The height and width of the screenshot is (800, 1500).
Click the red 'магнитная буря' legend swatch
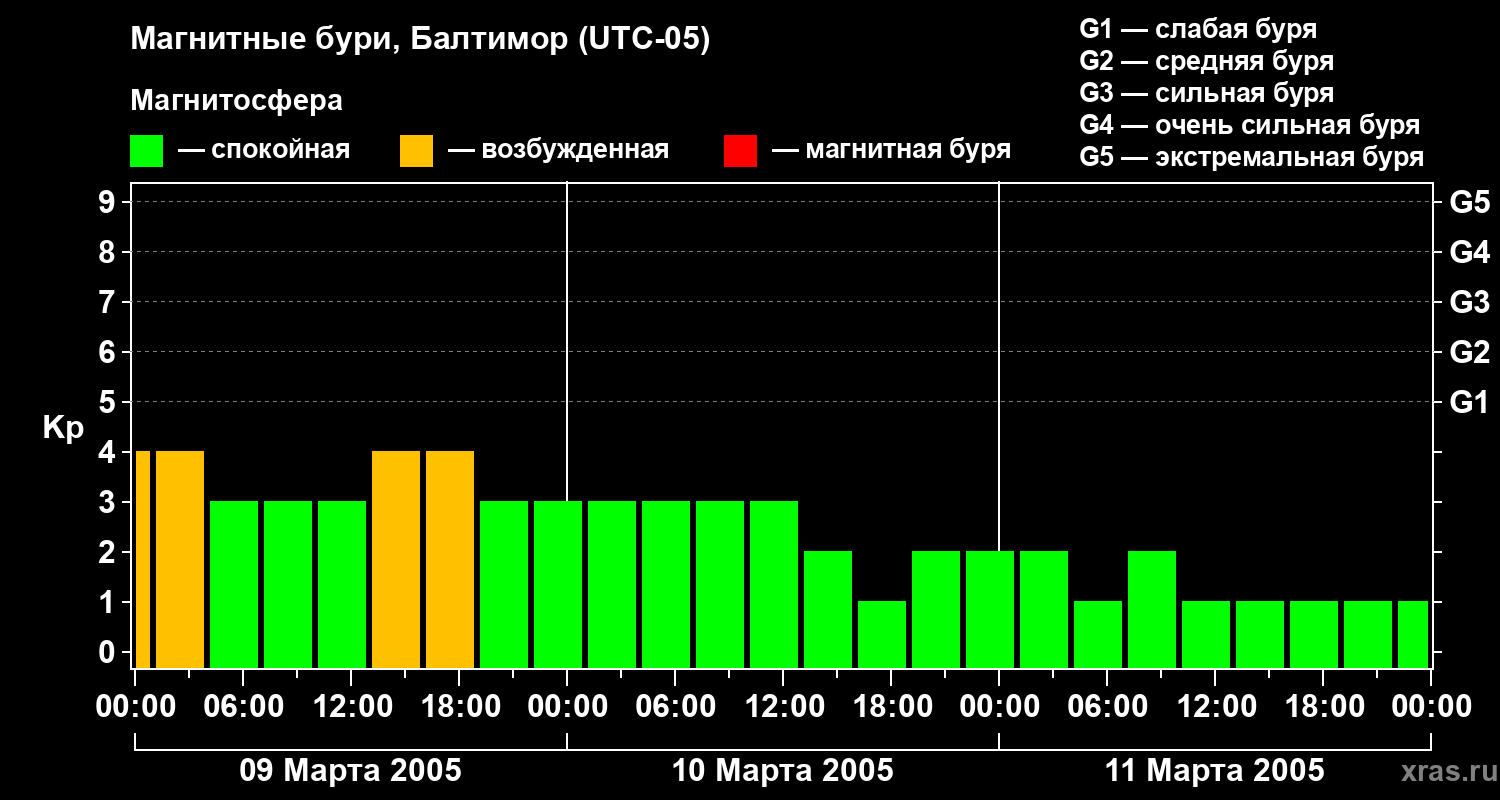pos(740,150)
